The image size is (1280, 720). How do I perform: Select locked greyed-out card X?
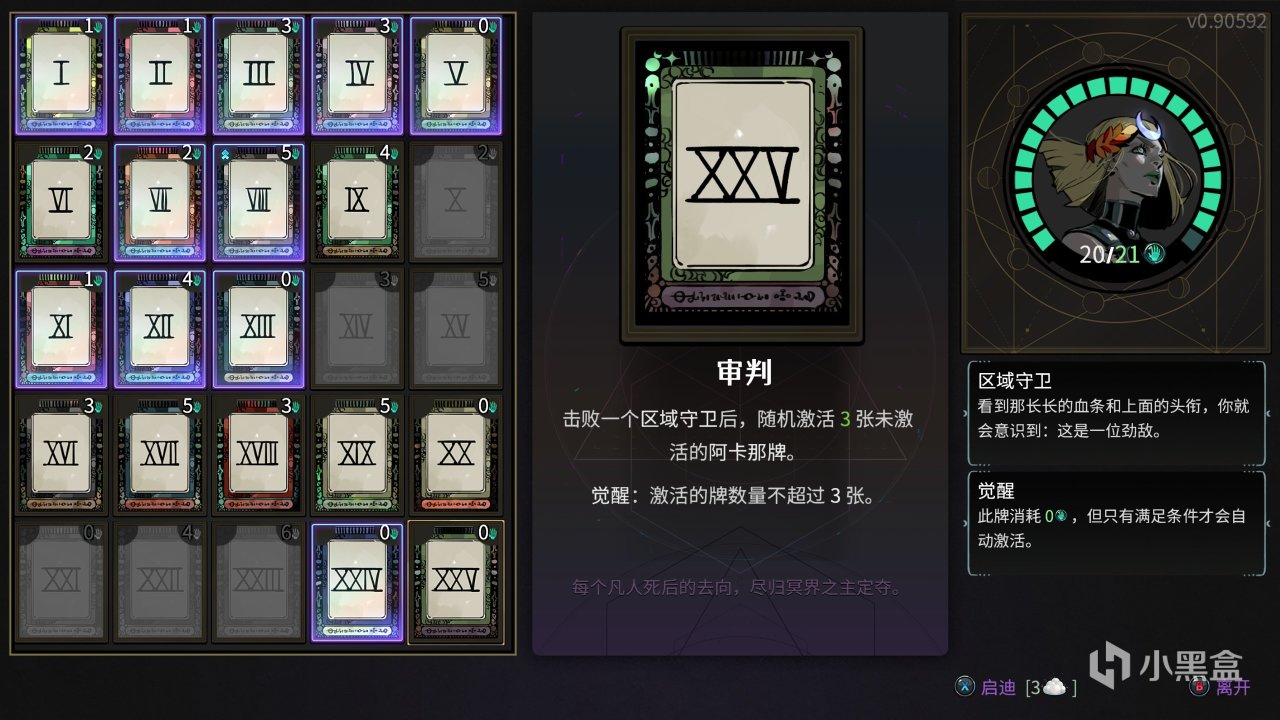(456, 202)
